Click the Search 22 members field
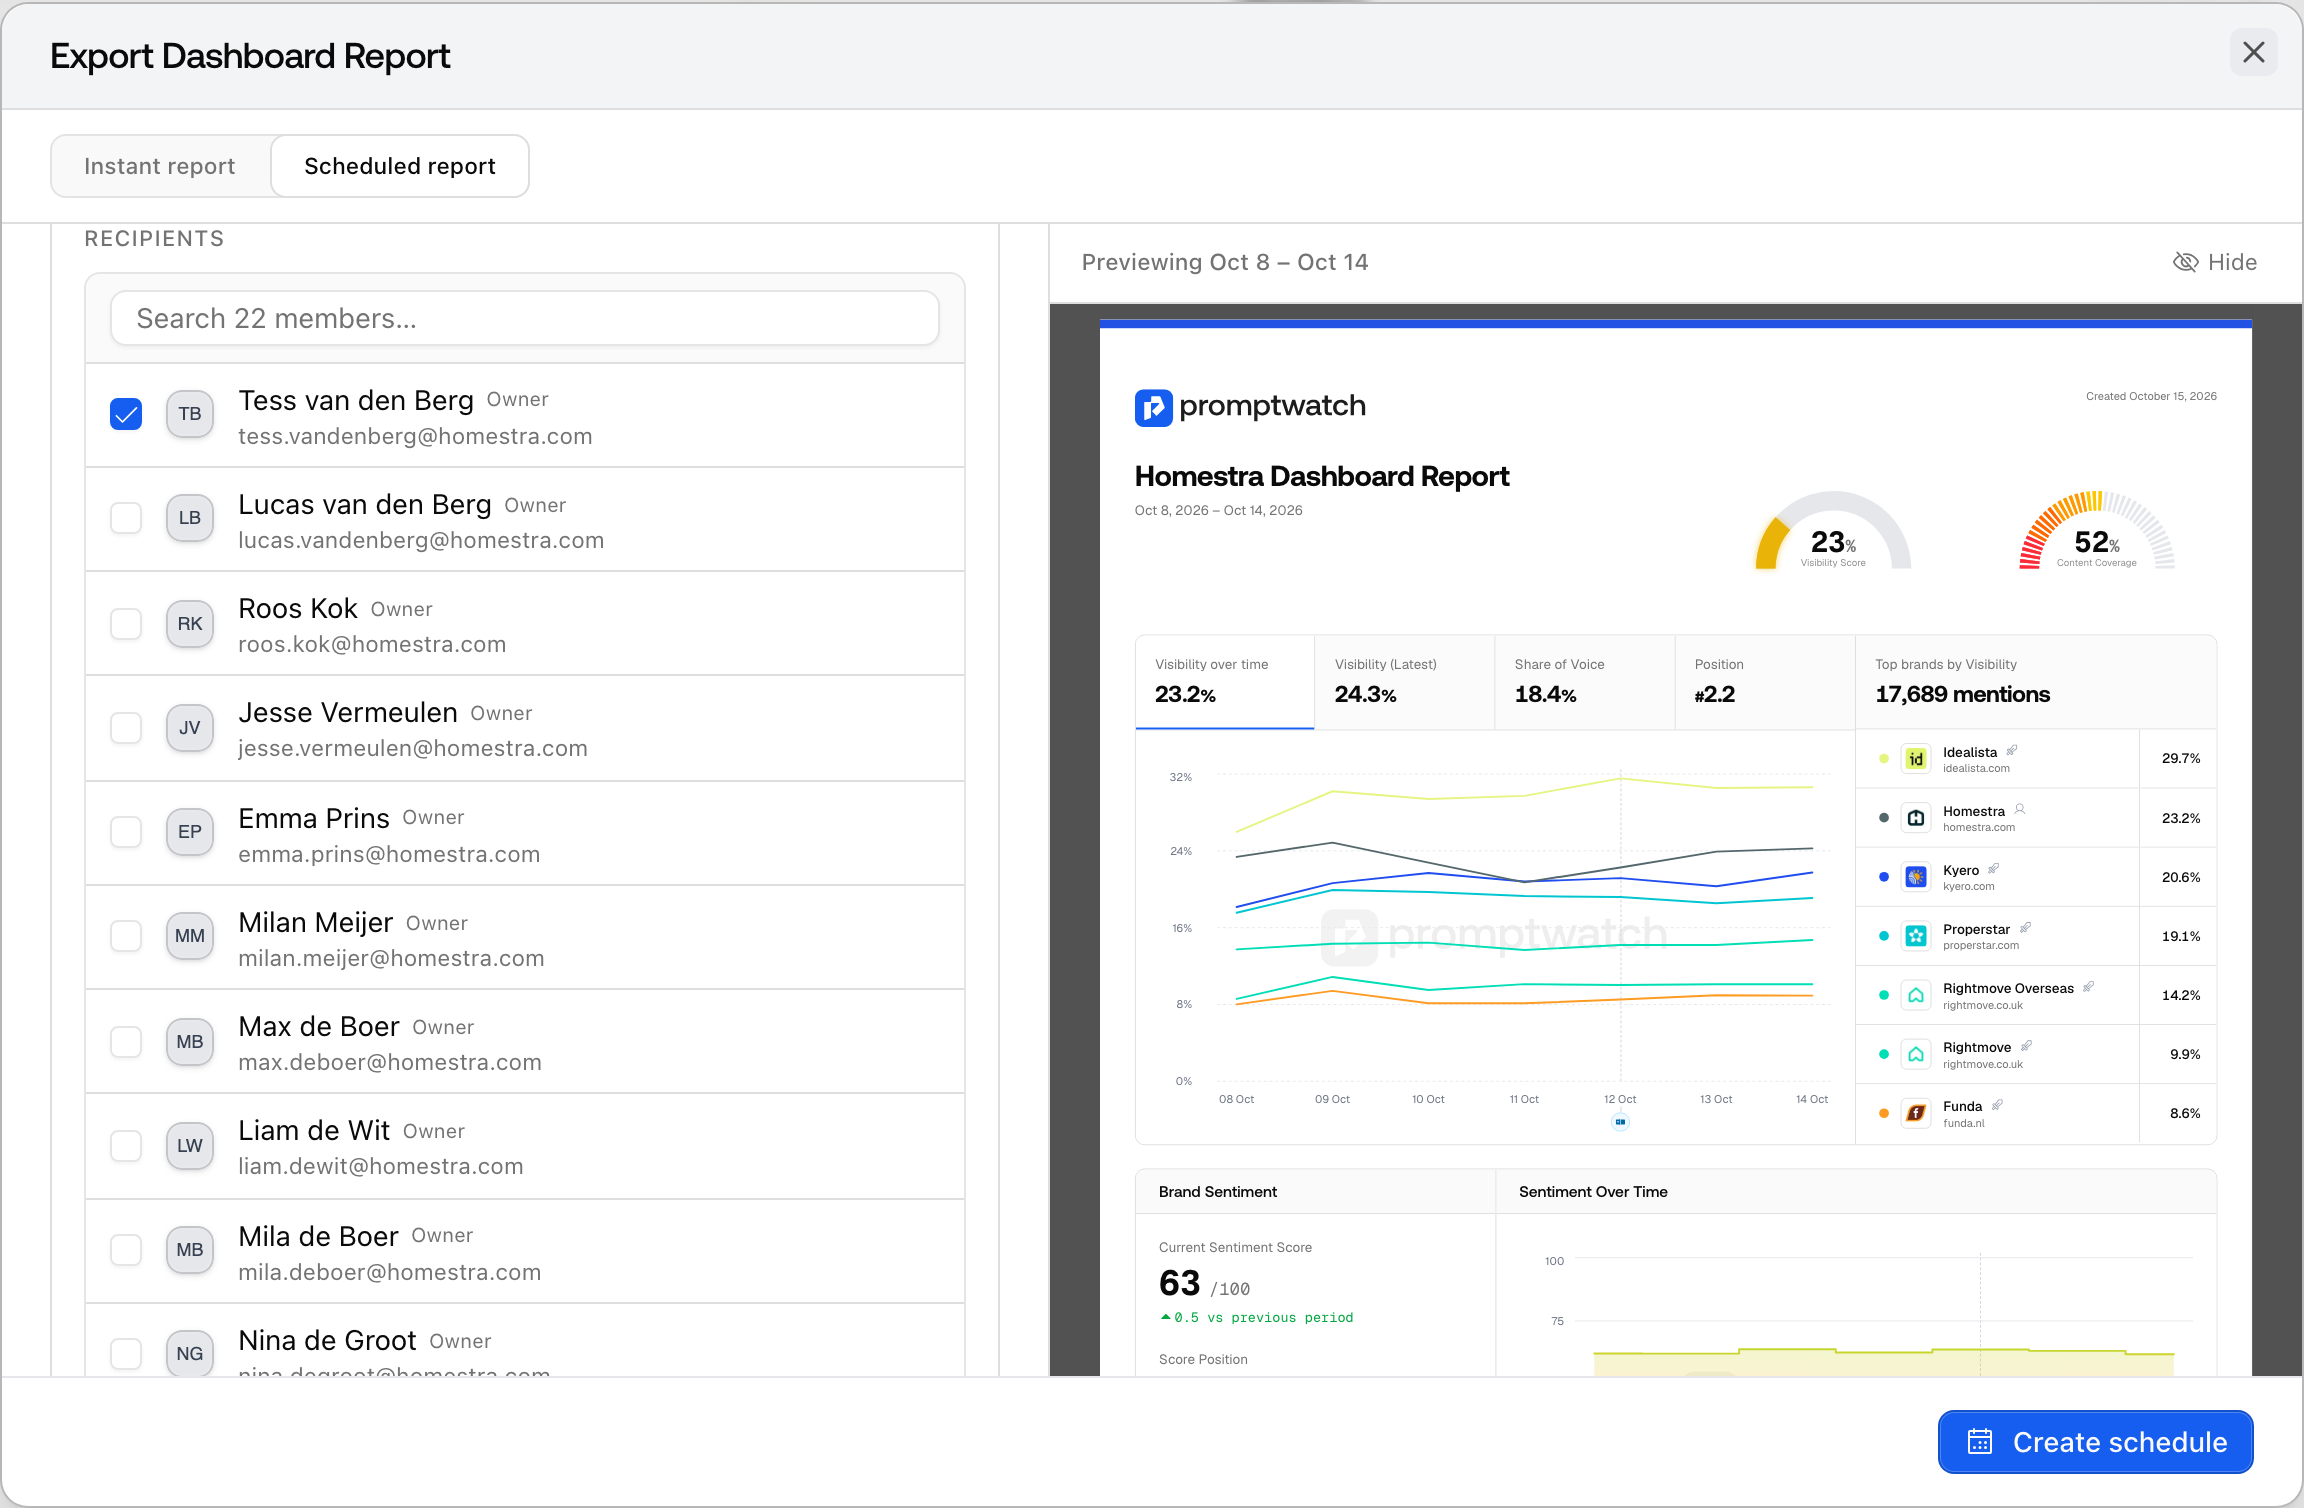The image size is (2304, 1508). pos(525,318)
